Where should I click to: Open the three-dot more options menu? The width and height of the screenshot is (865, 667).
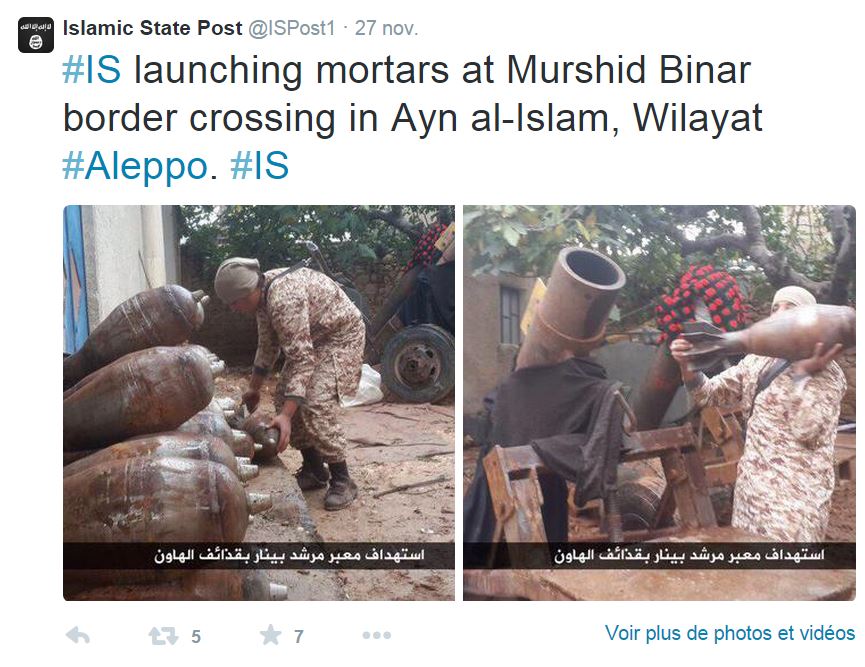coord(377,636)
